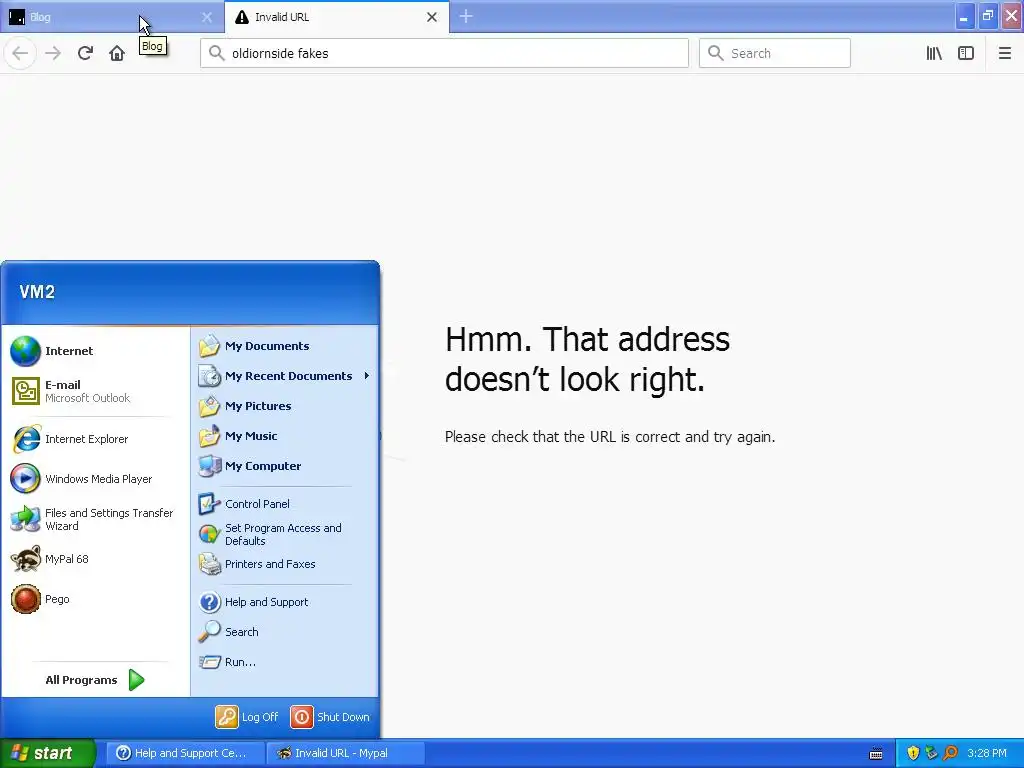Focus the Search box in toolbar

coord(775,53)
